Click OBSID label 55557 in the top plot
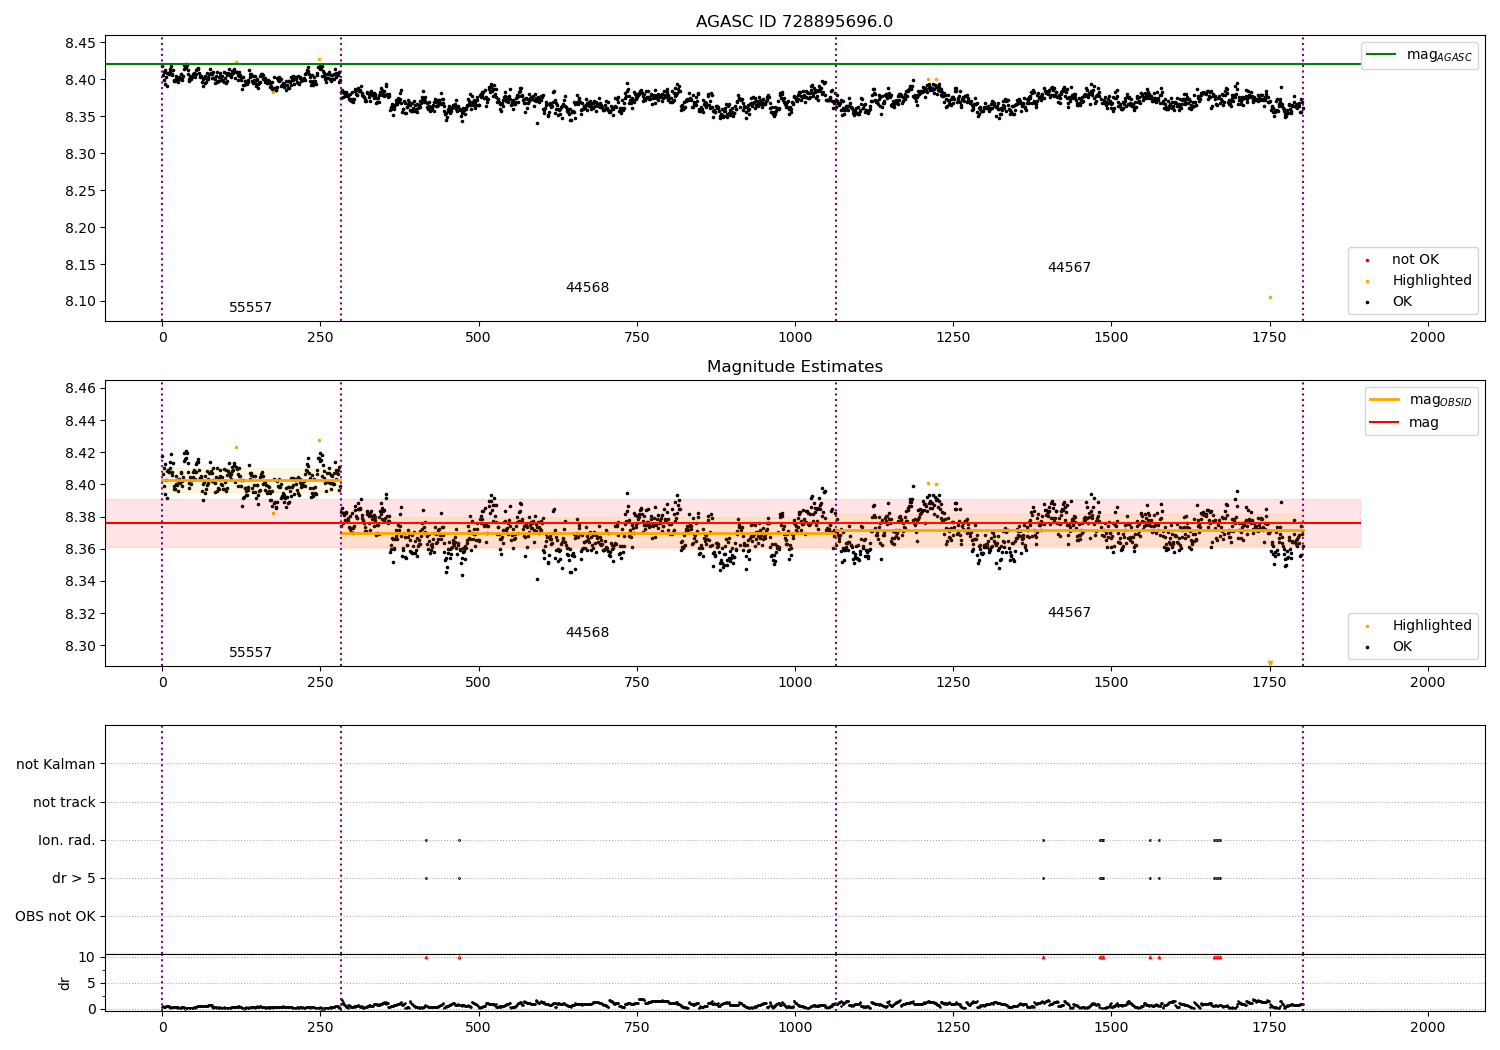 (x=250, y=308)
